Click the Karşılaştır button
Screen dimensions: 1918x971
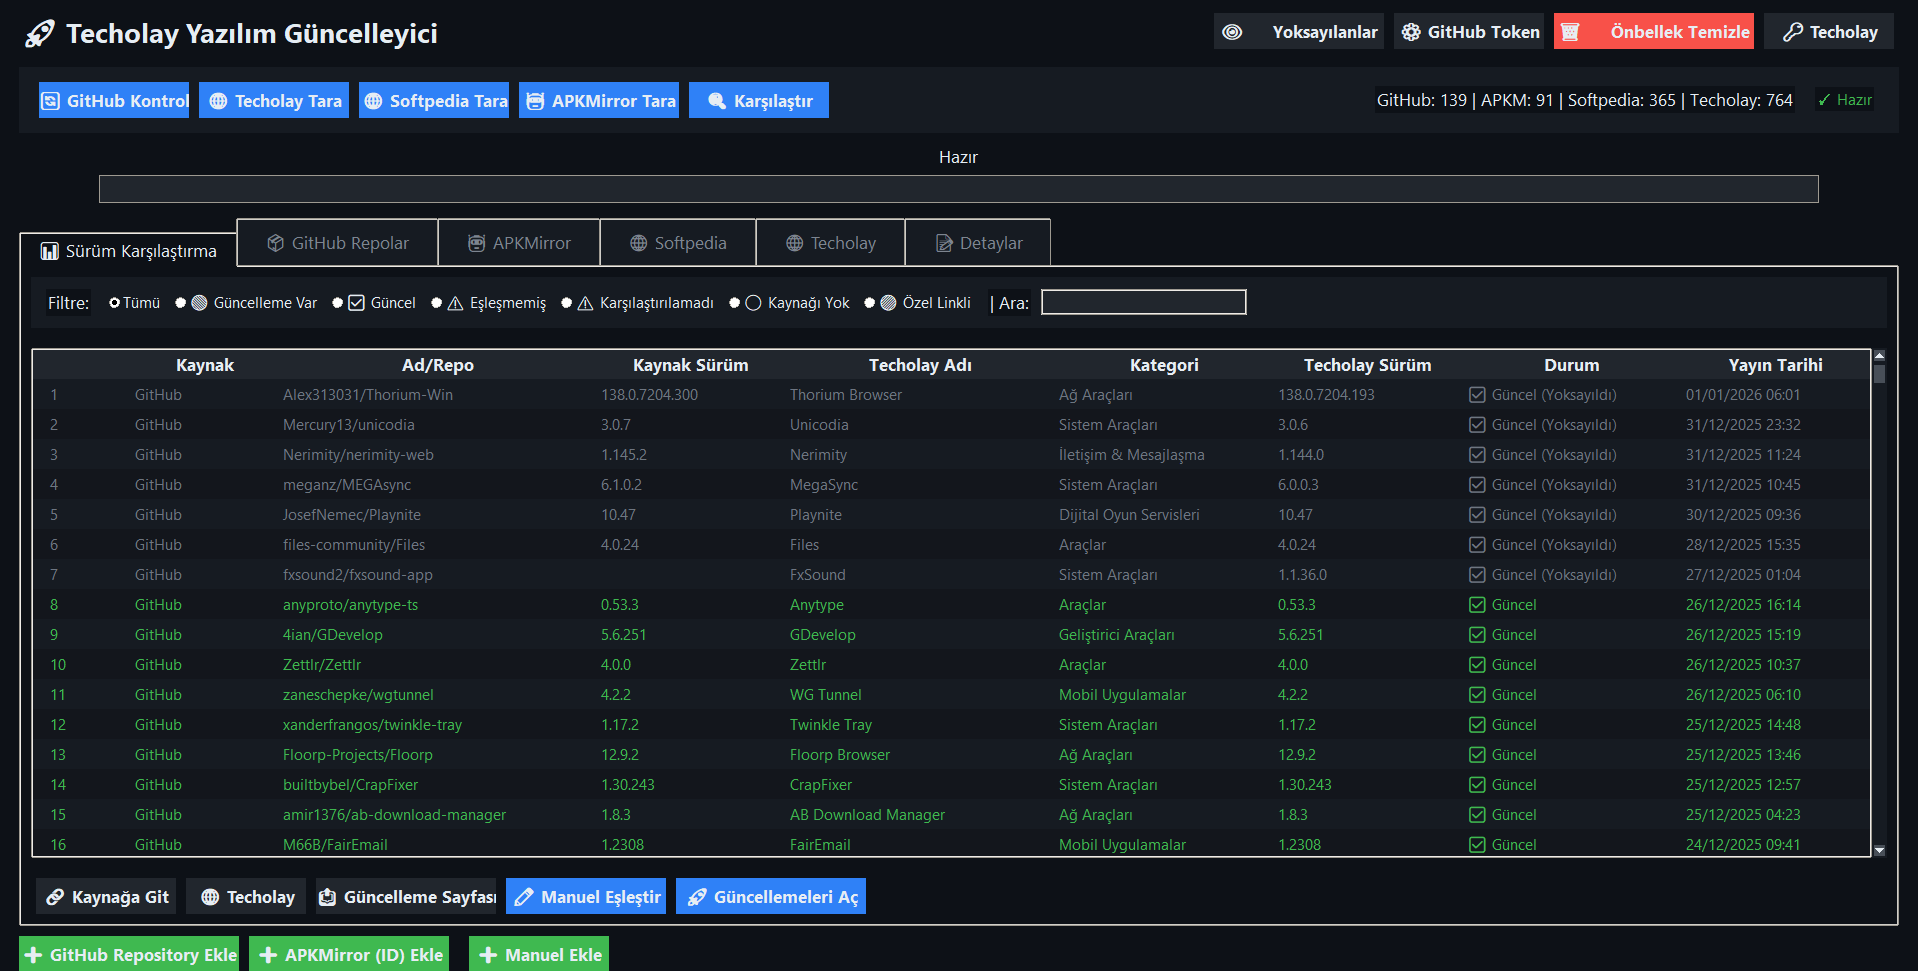coord(759,101)
